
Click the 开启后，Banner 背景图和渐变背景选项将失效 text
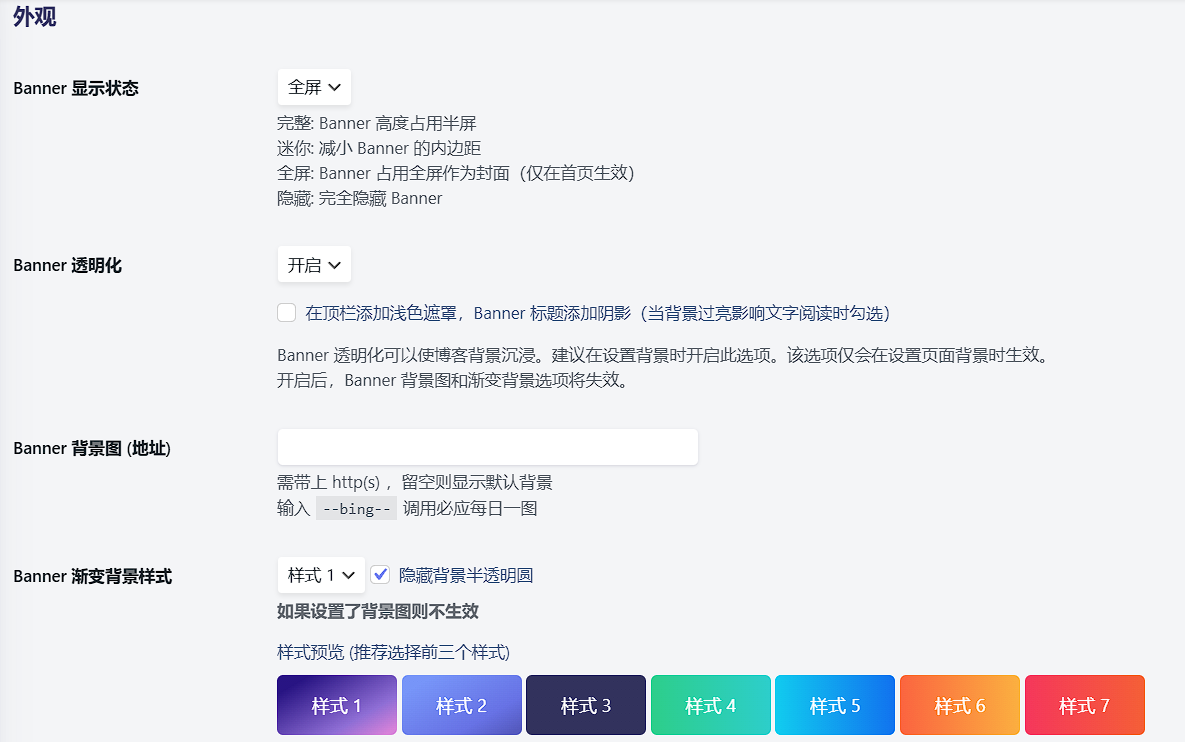click(x=453, y=380)
